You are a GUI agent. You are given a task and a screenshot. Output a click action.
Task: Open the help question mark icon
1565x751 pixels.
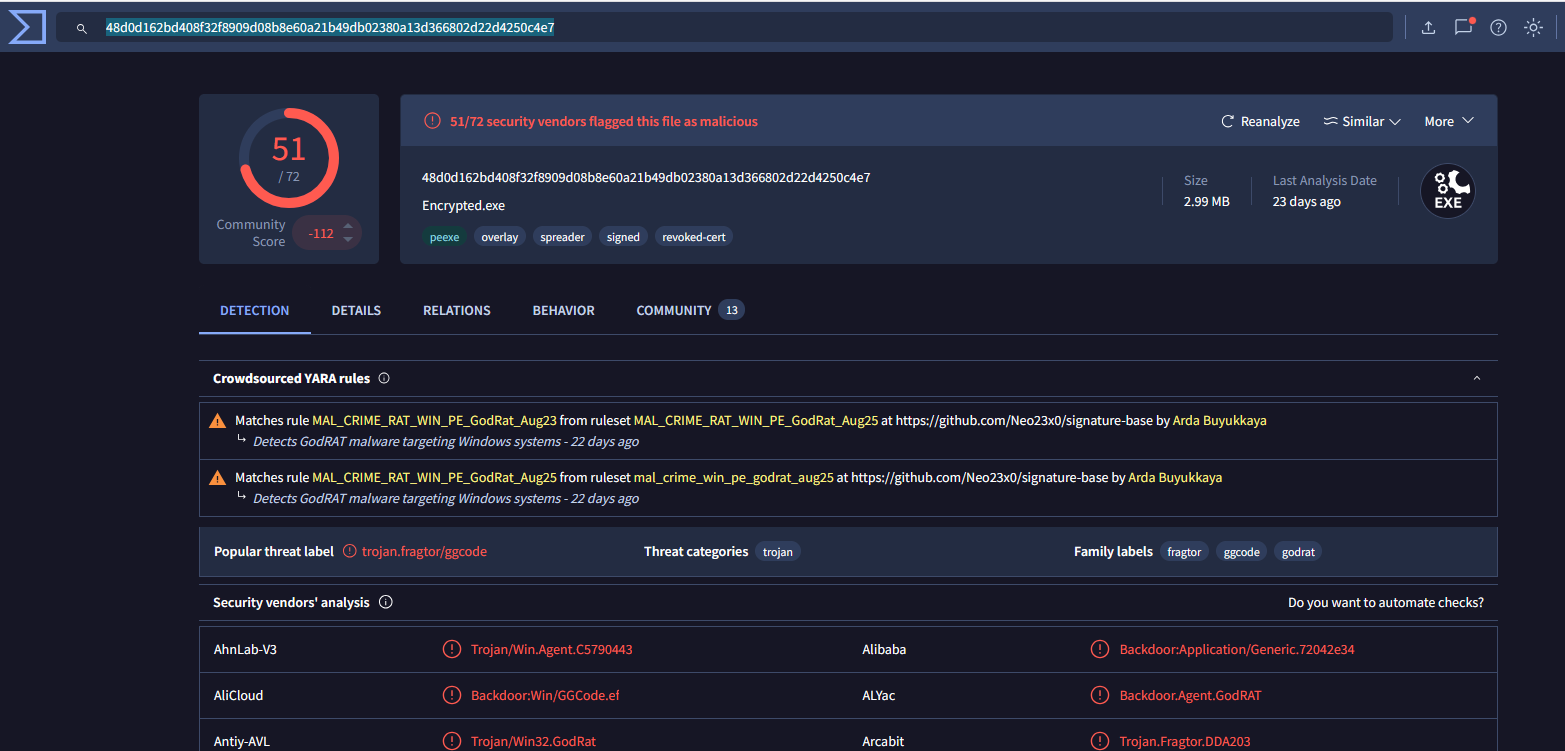point(1498,28)
